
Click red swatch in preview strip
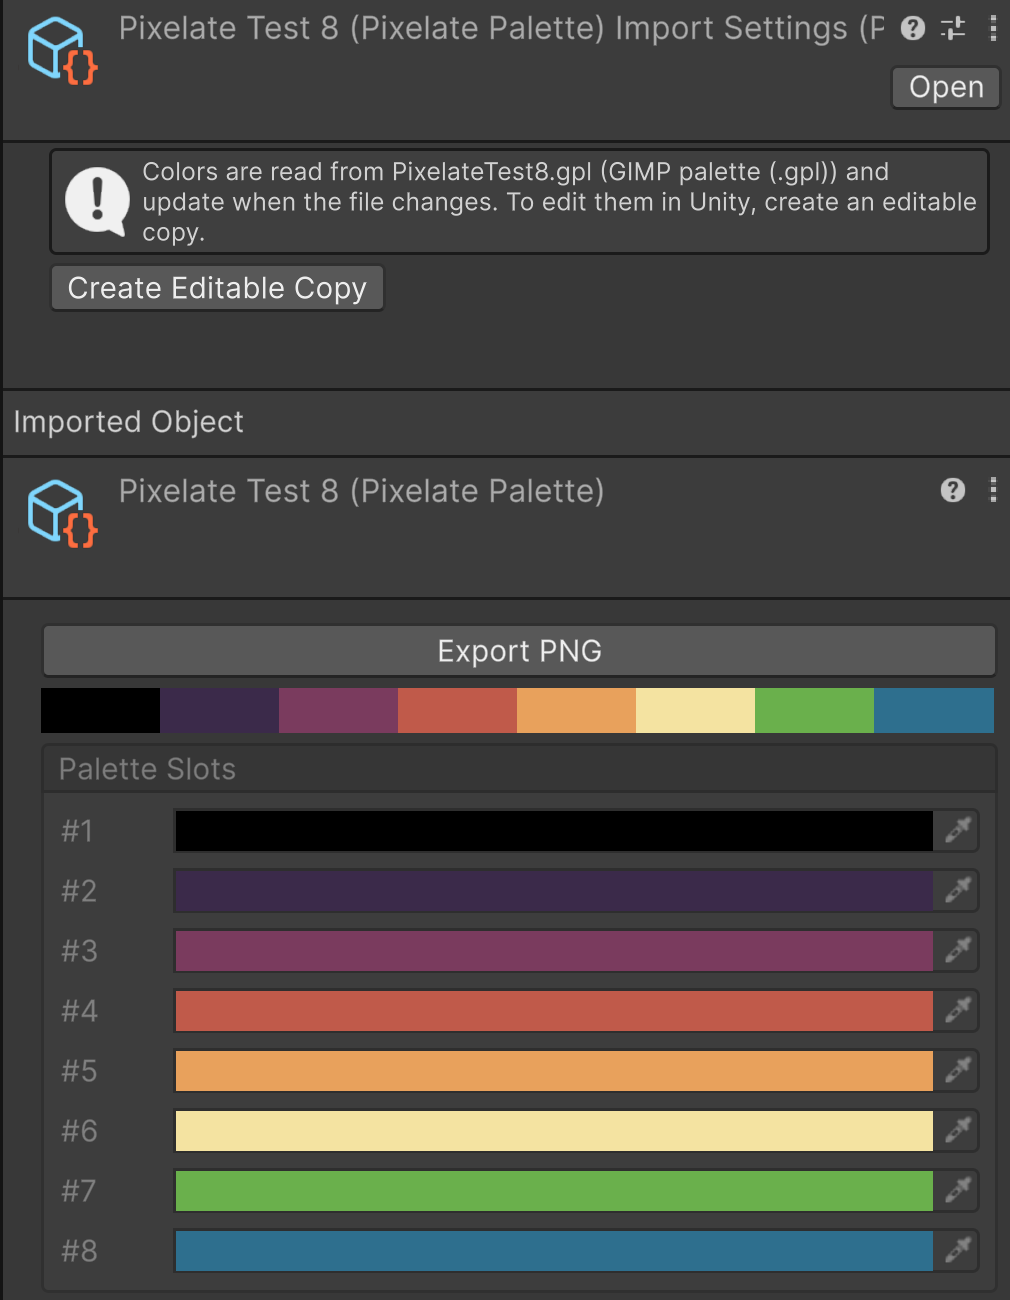click(x=457, y=710)
